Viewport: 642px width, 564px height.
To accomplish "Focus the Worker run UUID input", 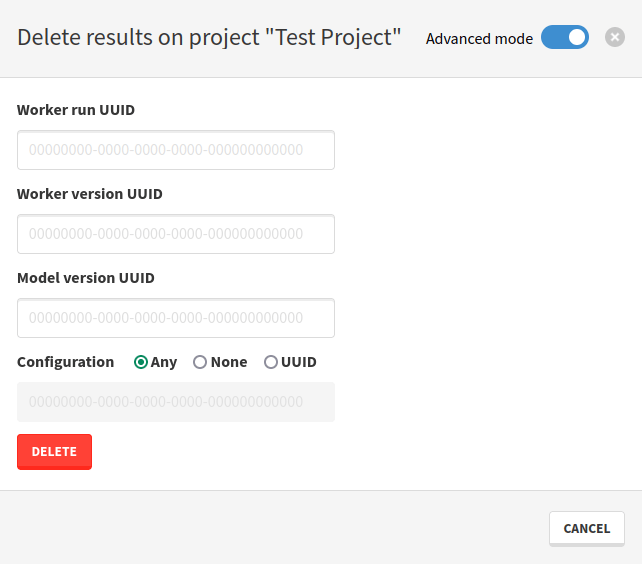I will tap(176, 150).
